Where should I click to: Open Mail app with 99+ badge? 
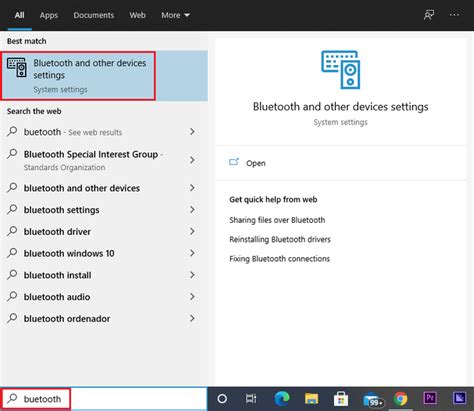373,400
